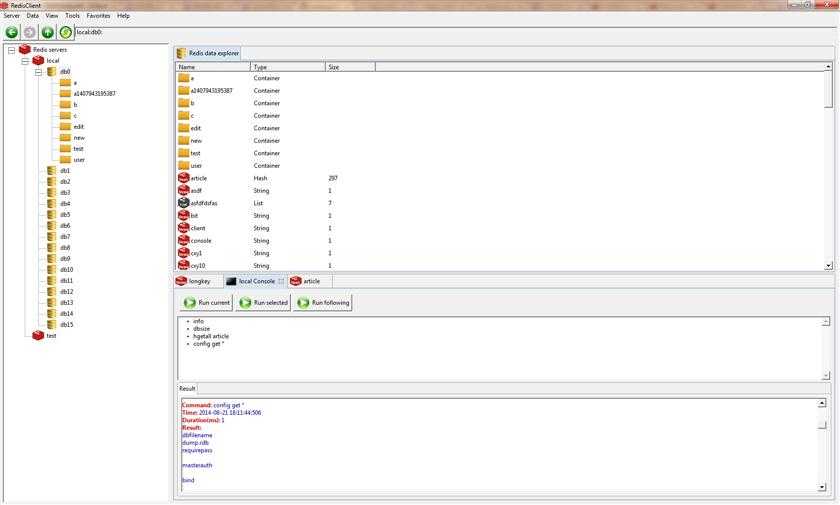
Task: Click the Result pane scrollbar up arrow
Action: point(822,403)
